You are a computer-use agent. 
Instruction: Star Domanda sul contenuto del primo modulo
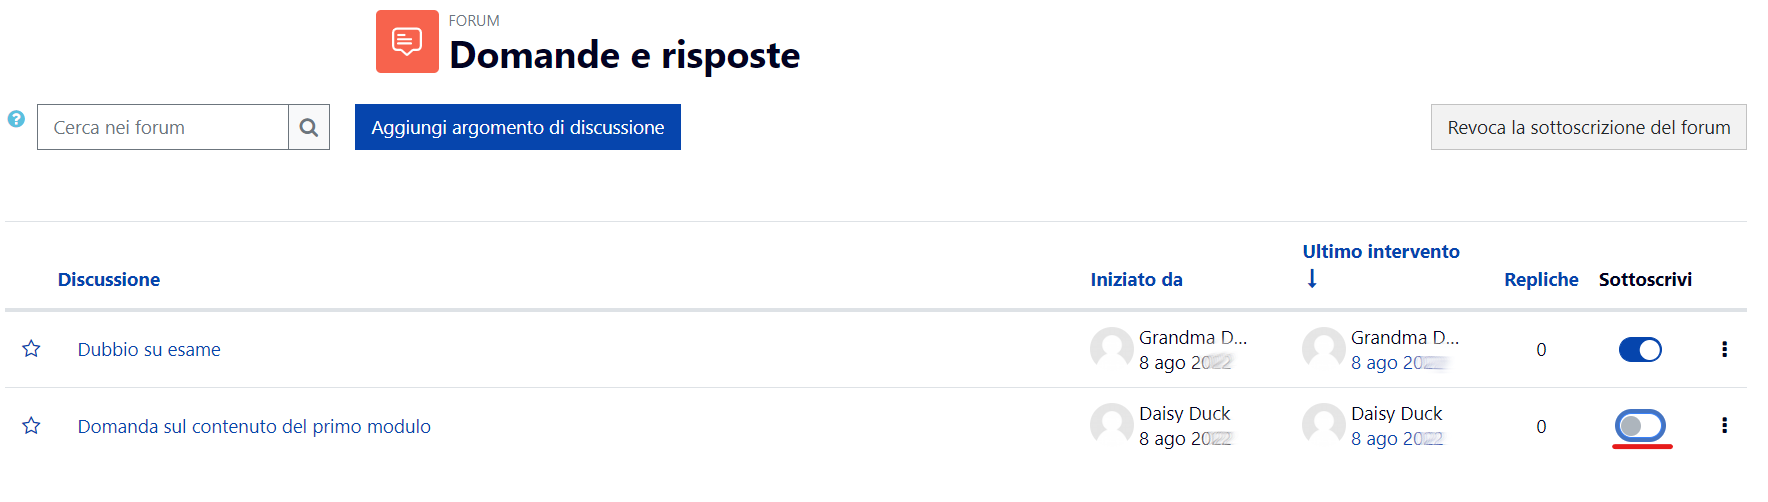click(31, 426)
